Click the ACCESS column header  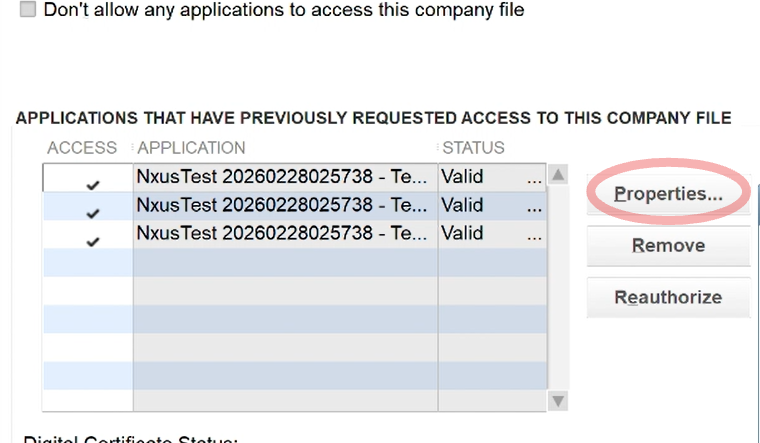[x=82, y=148]
